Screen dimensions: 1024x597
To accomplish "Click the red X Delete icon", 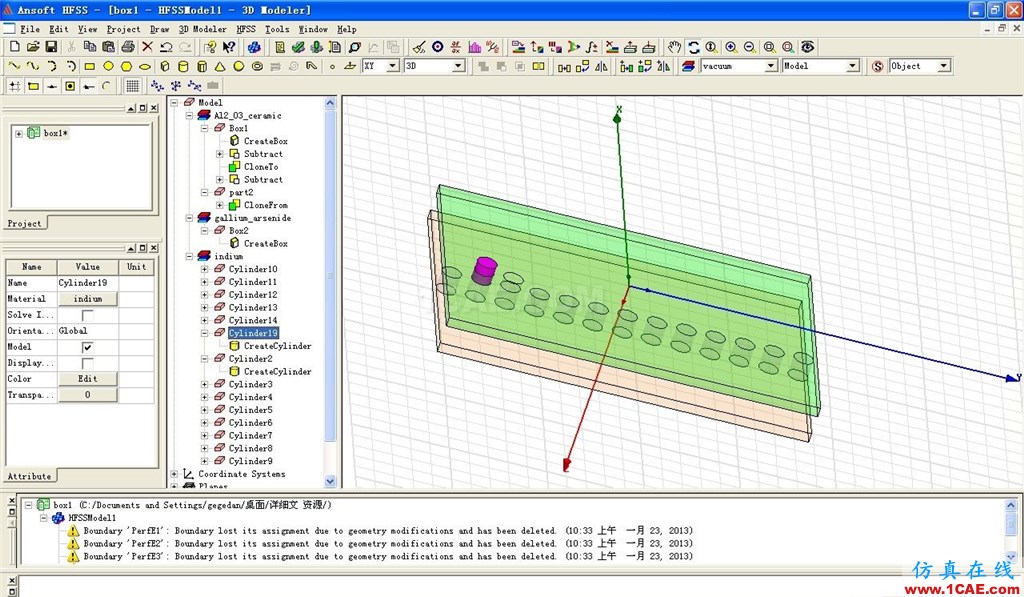I will point(148,47).
